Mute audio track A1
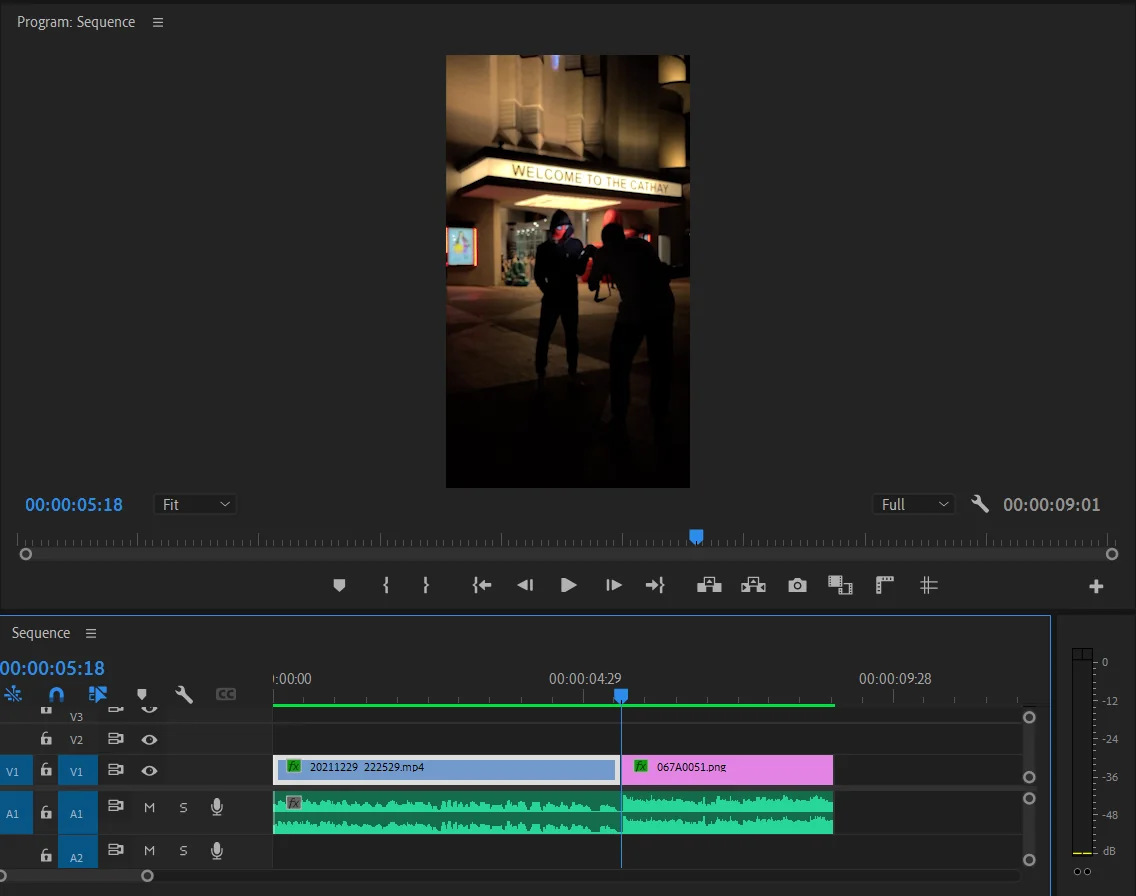Viewport: 1136px width, 896px height. [x=149, y=808]
